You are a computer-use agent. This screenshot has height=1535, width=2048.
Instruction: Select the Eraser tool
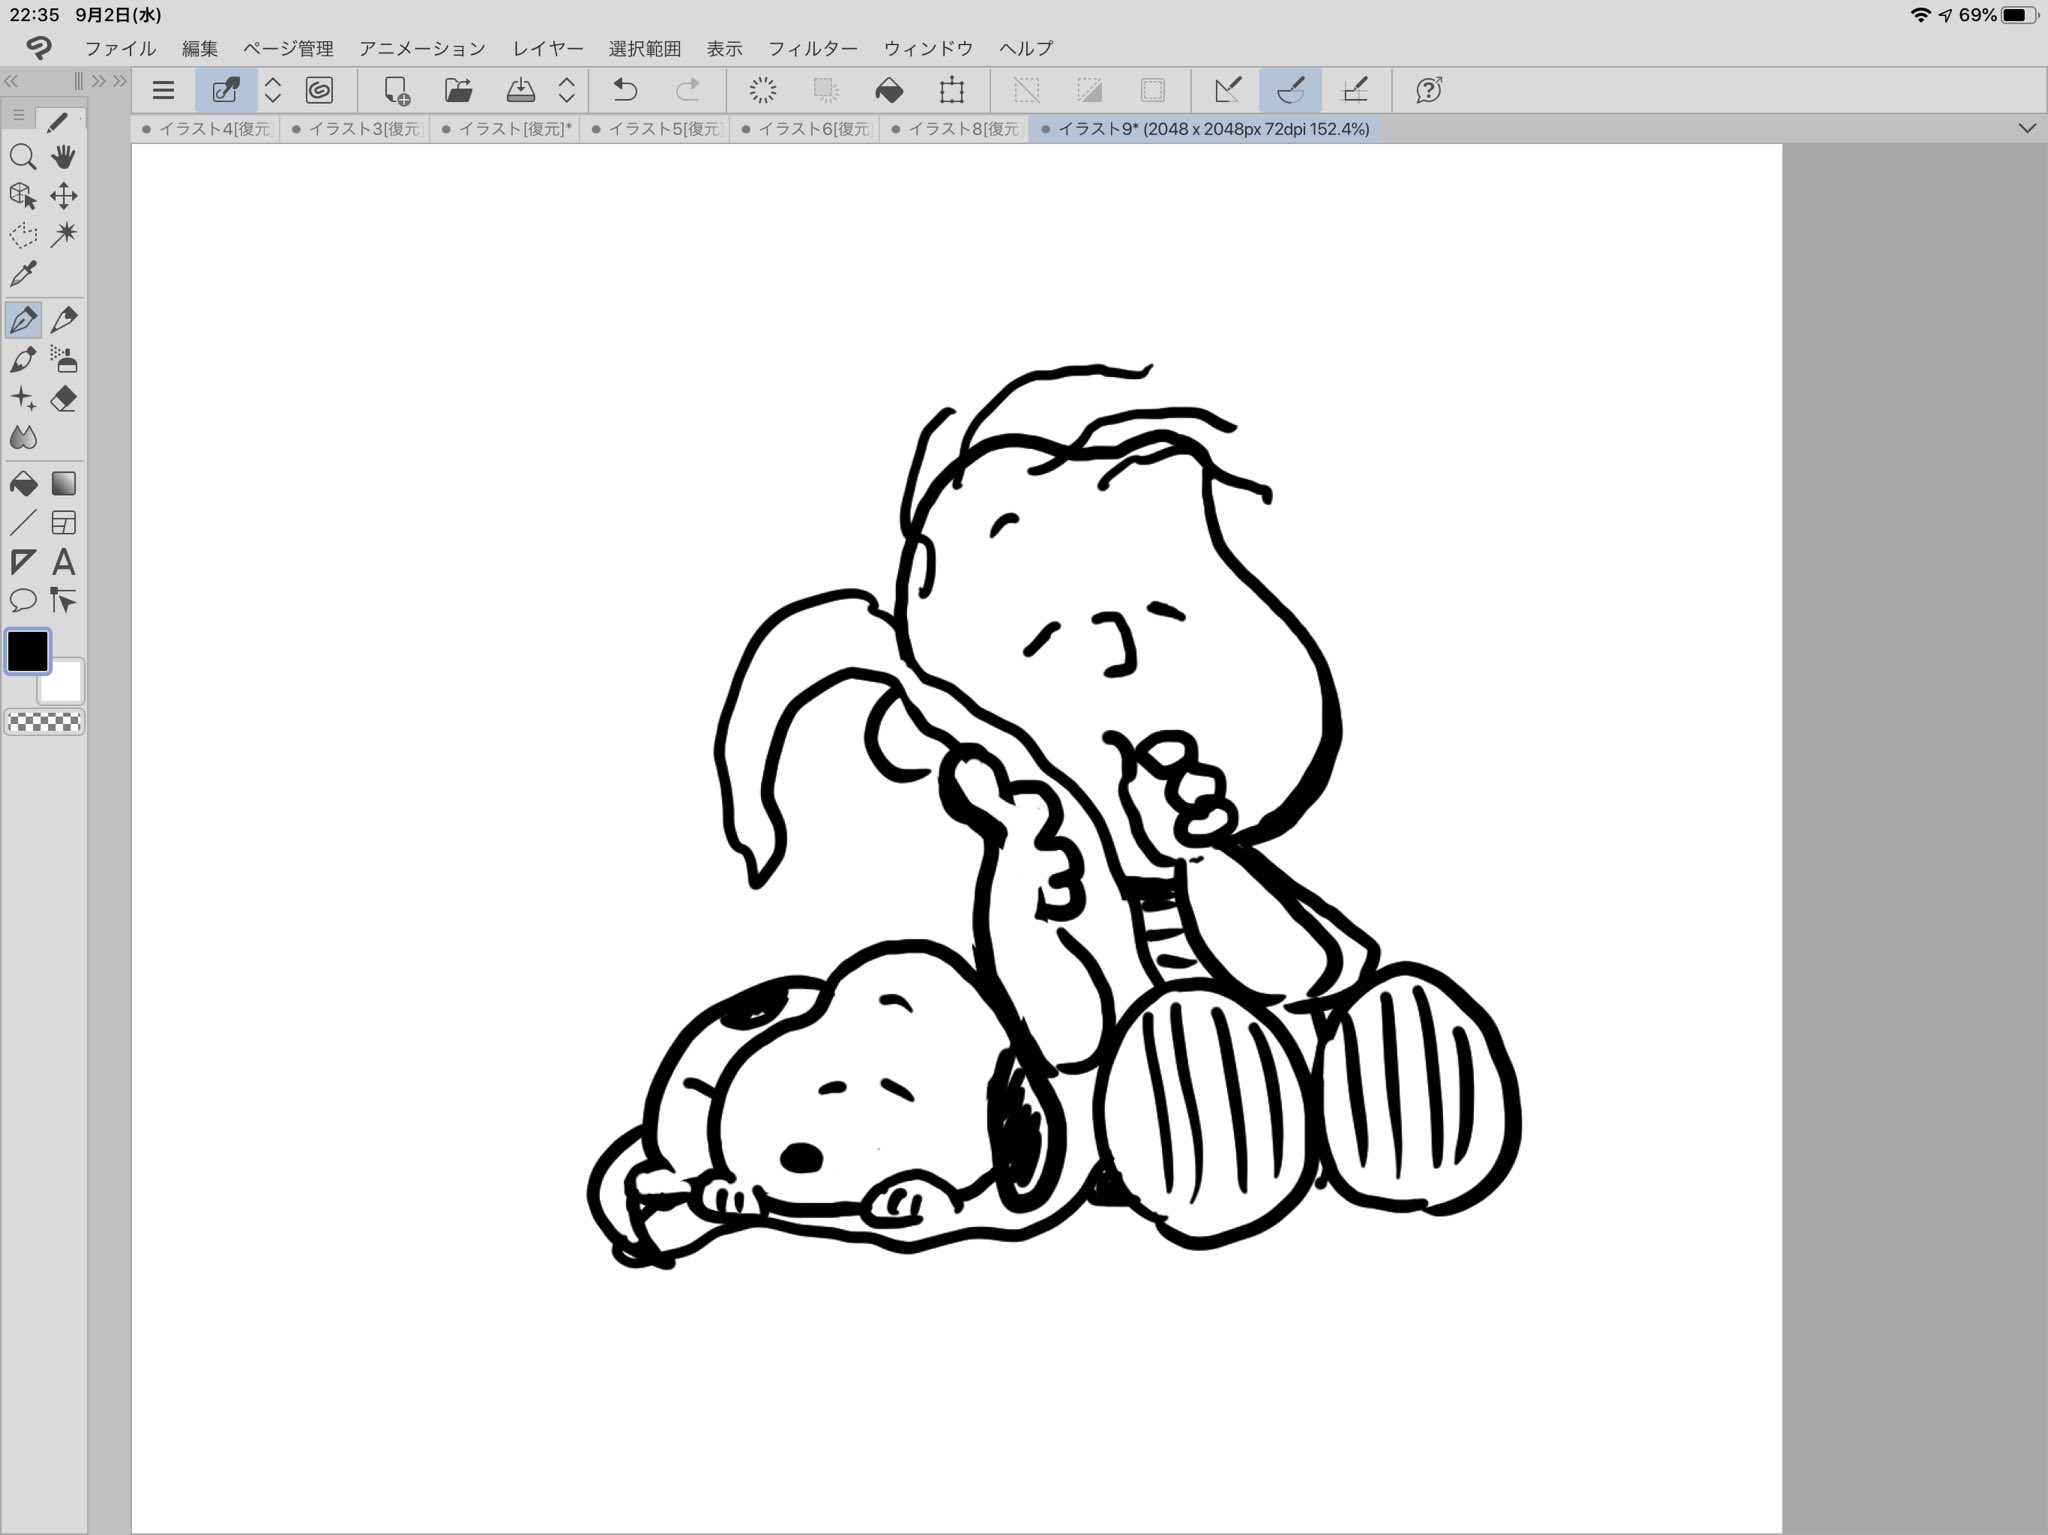[63, 399]
